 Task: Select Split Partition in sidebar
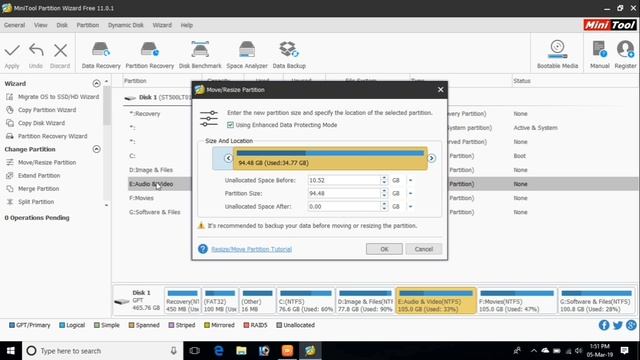[x=36, y=202]
